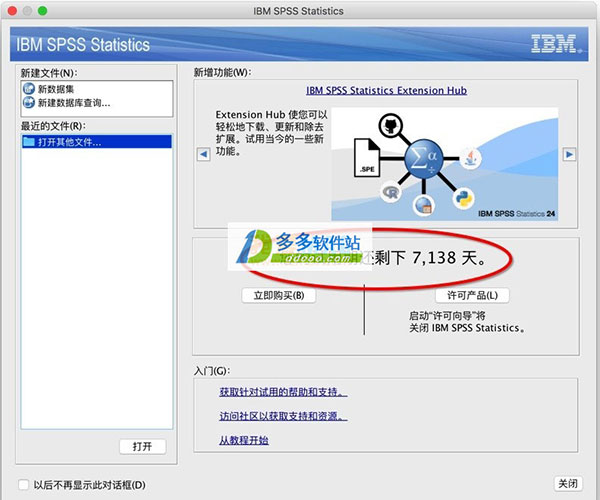This screenshot has width=600, height=500.
Task: Enable 以后不再显示此对话框(D) checkbox
Action: 24,485
